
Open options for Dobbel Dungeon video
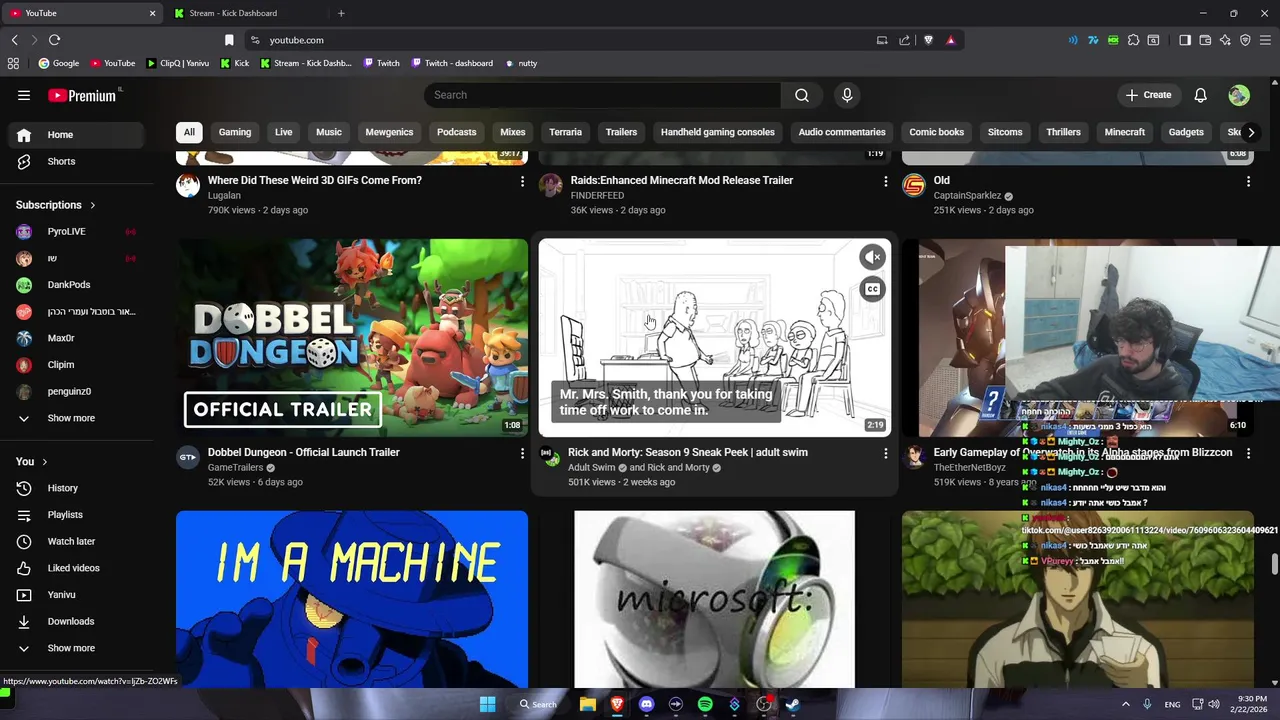[x=521, y=453]
